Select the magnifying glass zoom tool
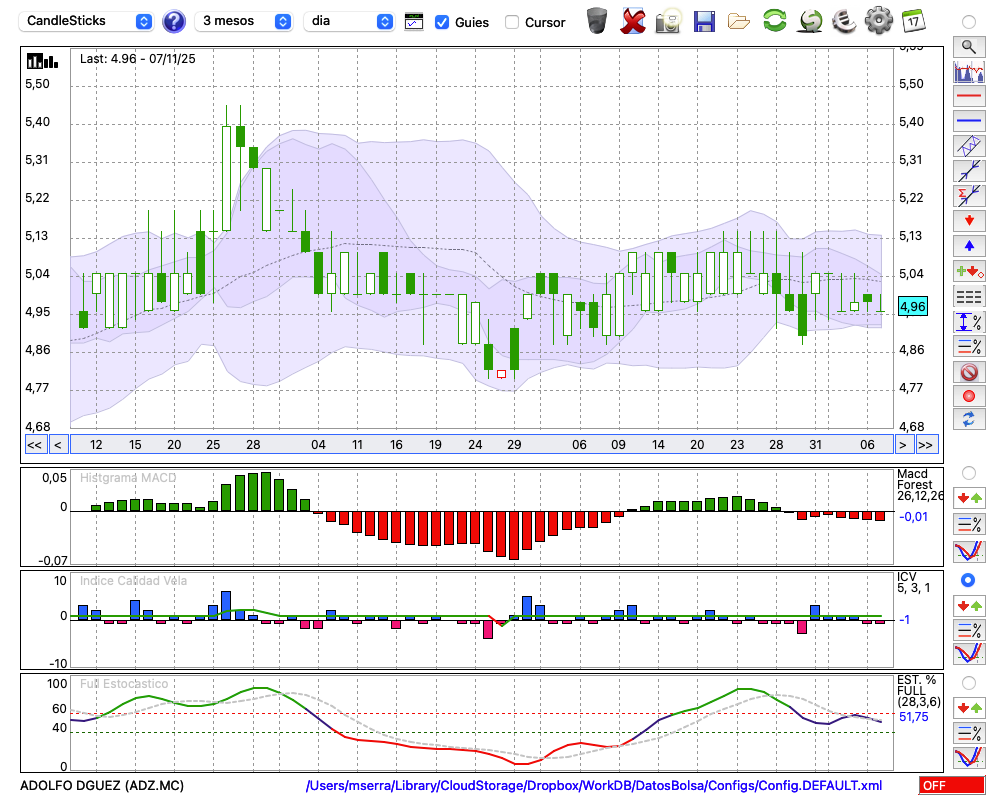 click(968, 46)
